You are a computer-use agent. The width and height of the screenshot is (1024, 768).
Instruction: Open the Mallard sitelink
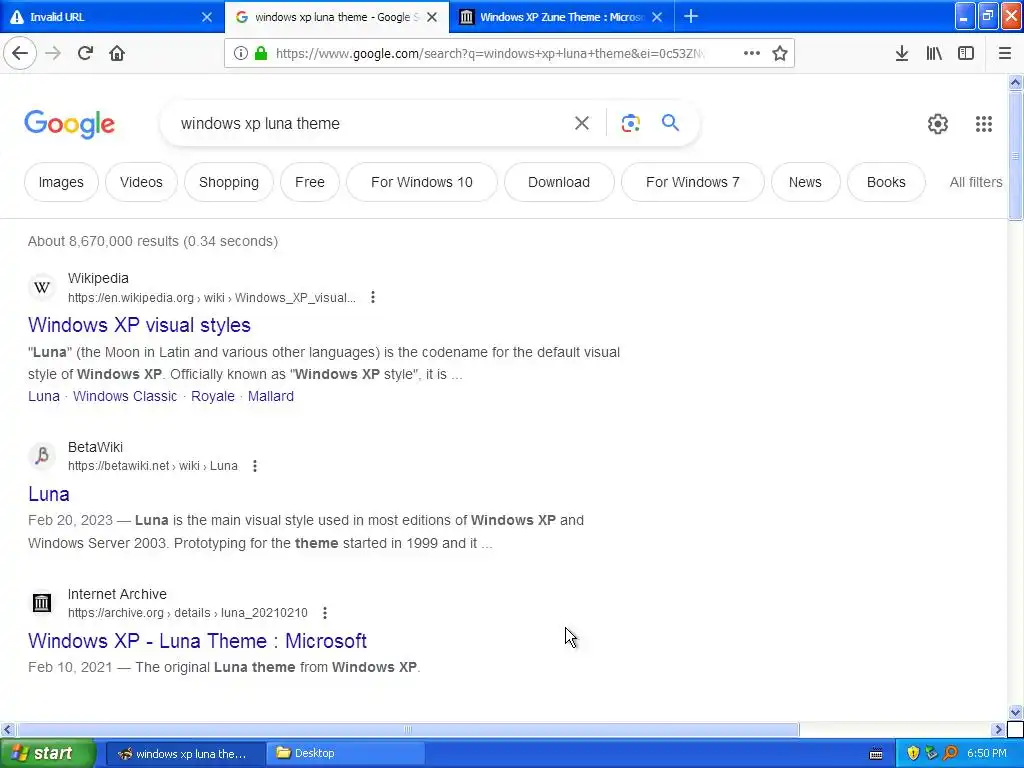click(x=270, y=396)
